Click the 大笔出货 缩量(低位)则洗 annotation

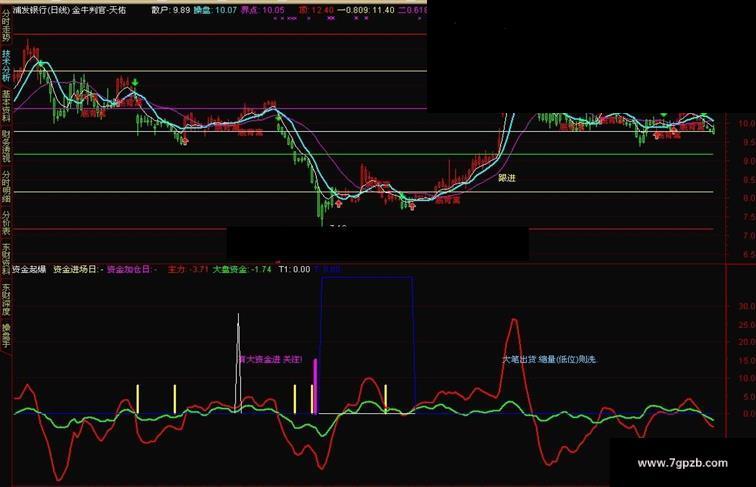tap(550, 359)
